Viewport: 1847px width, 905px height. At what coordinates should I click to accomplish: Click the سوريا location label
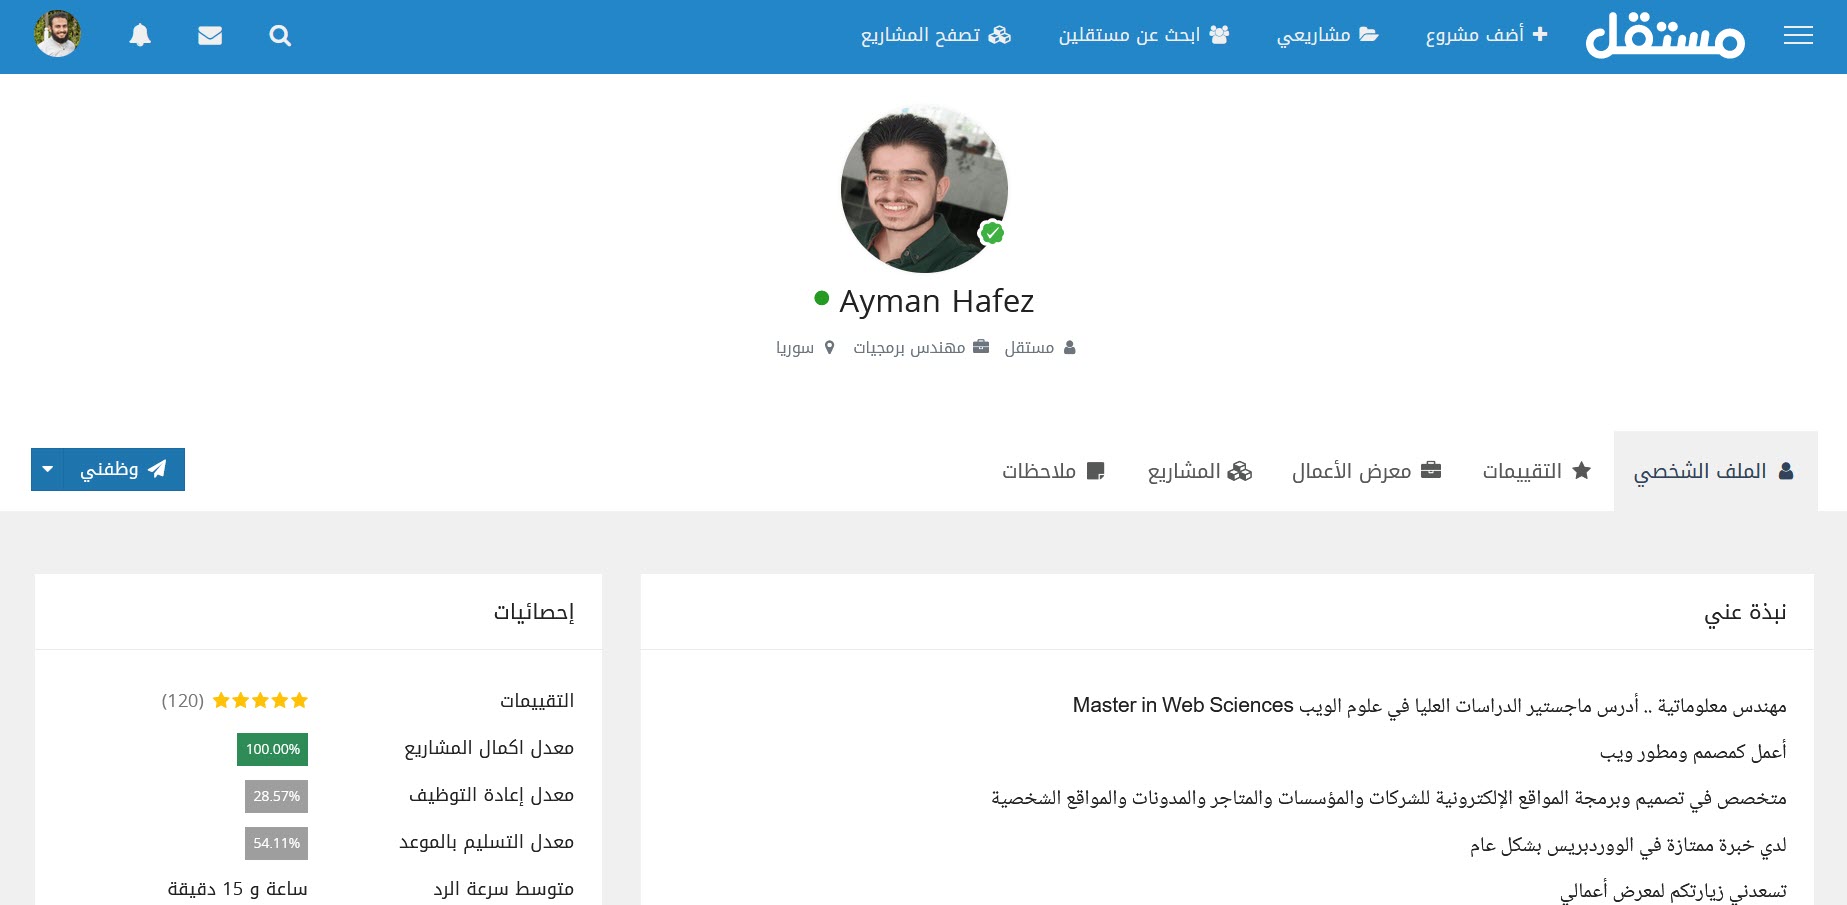[805, 347]
